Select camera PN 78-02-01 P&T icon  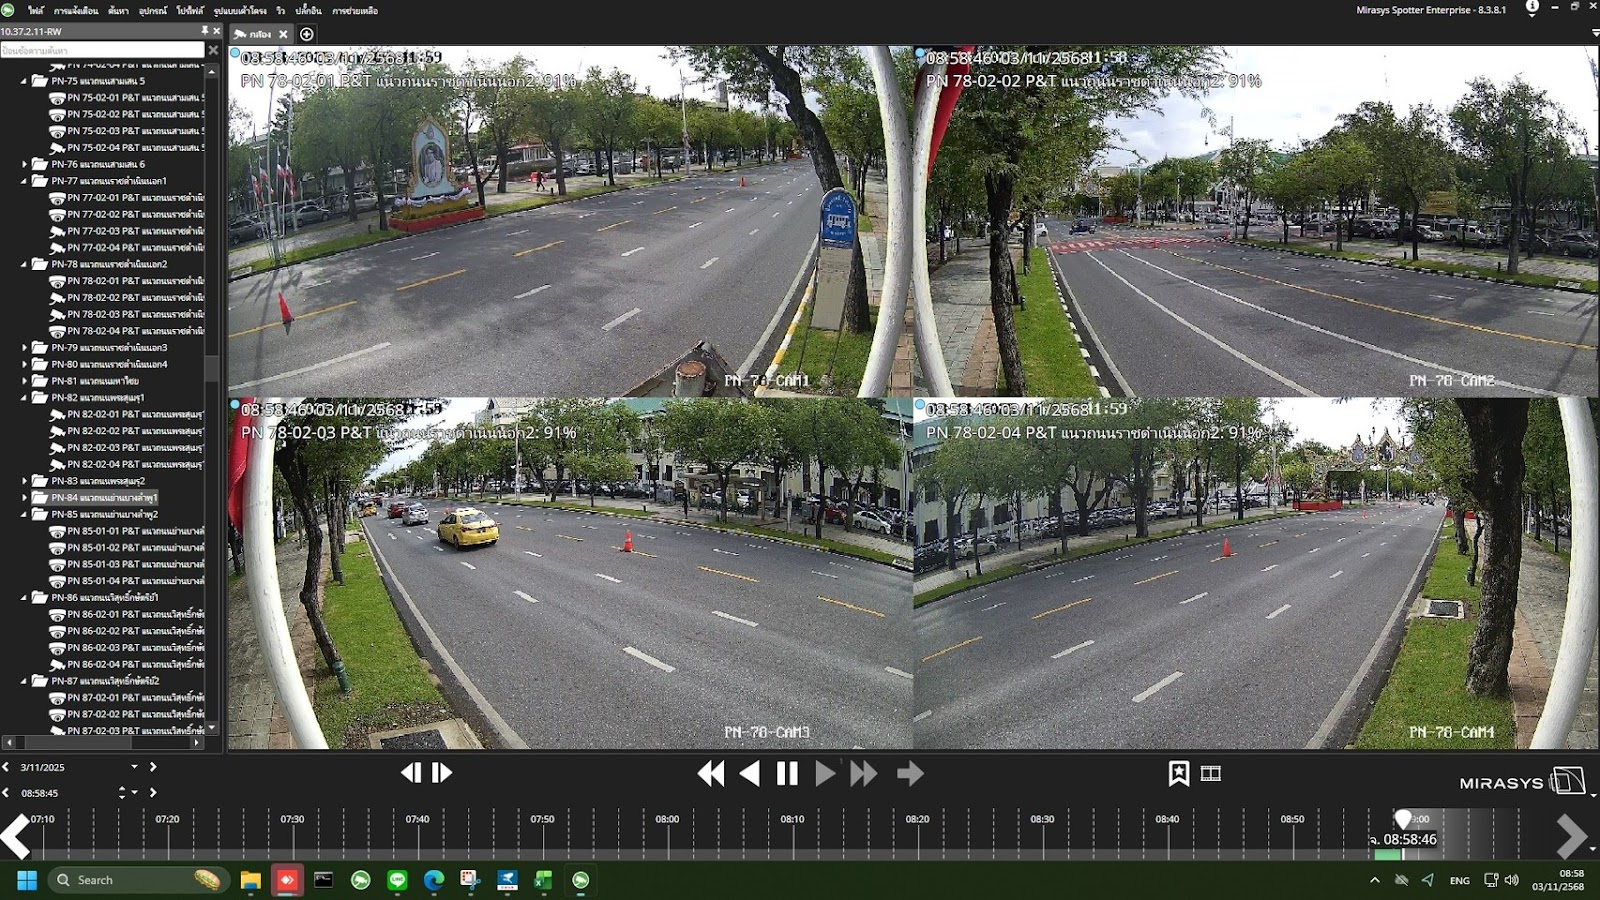pyautogui.click(x=57, y=281)
